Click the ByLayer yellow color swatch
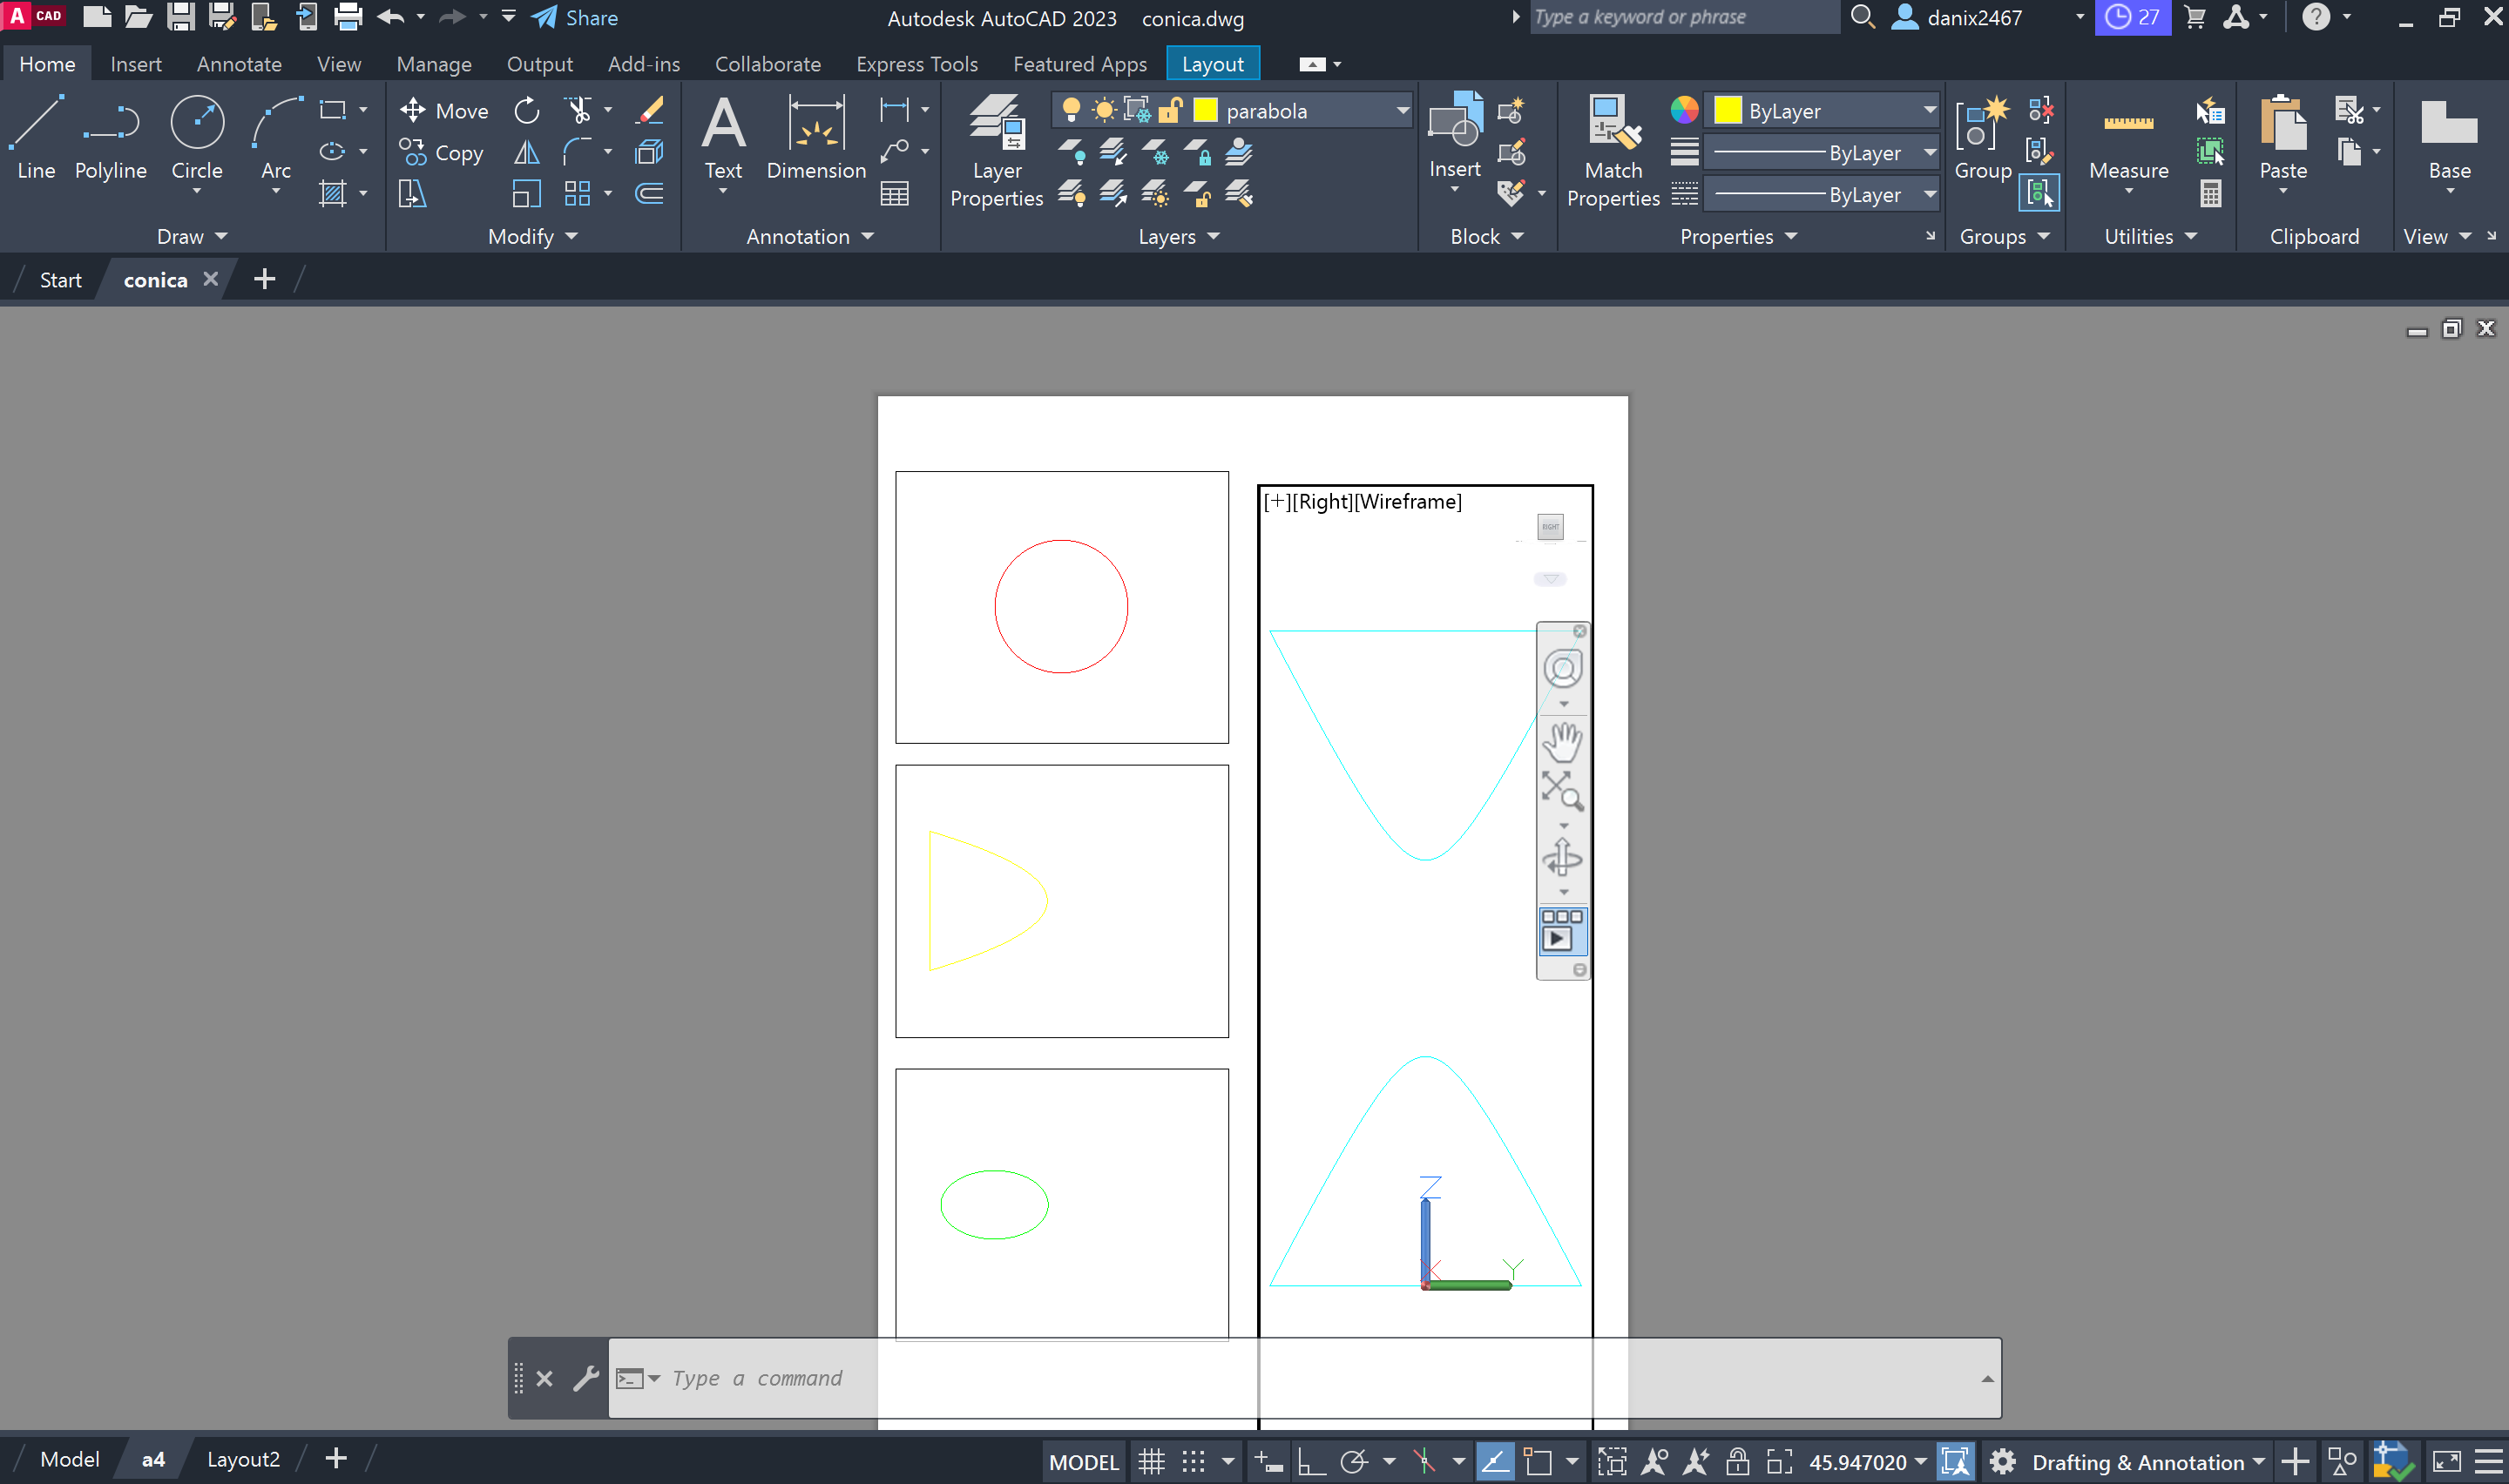Image resolution: width=2509 pixels, height=1484 pixels. [x=1727, y=111]
